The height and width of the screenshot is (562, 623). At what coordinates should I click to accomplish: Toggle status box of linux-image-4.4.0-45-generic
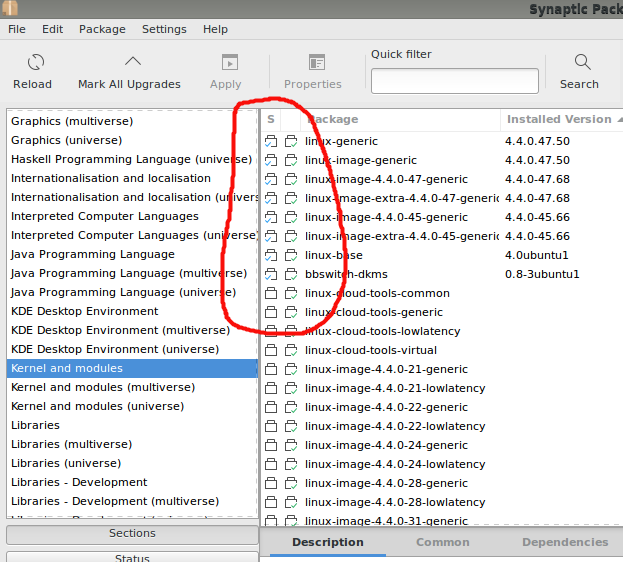click(271, 217)
